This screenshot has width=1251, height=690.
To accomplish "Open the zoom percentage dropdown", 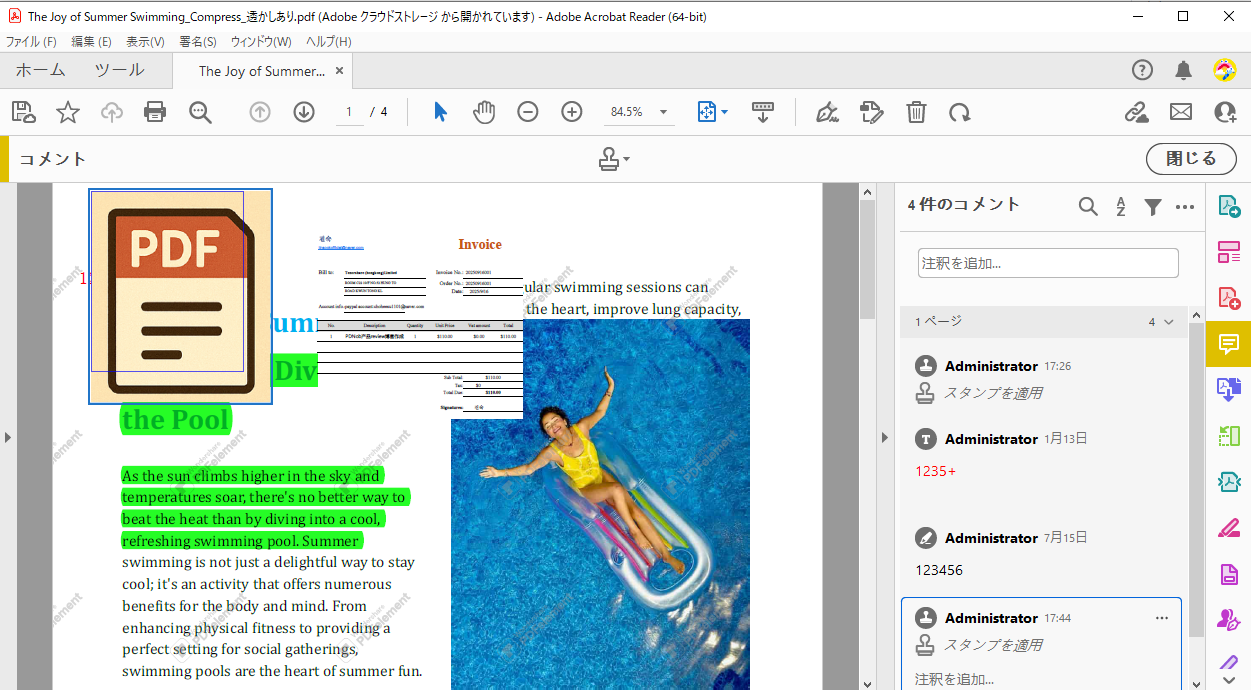I will [663, 112].
